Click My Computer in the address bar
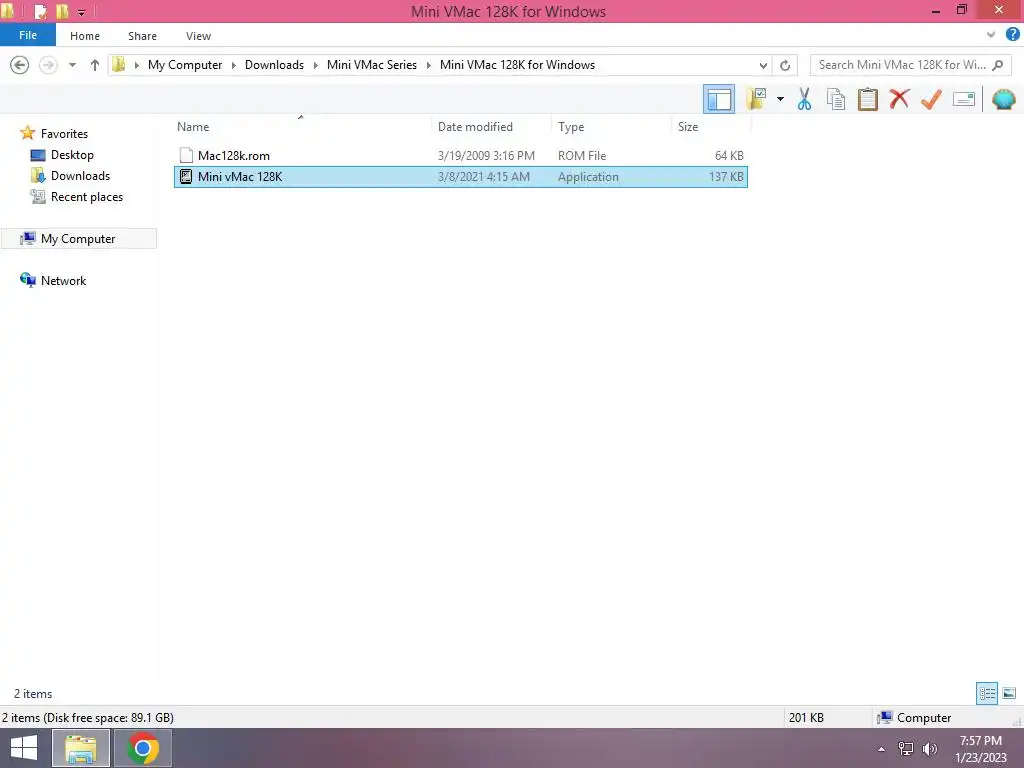1024x768 pixels. coord(185,65)
